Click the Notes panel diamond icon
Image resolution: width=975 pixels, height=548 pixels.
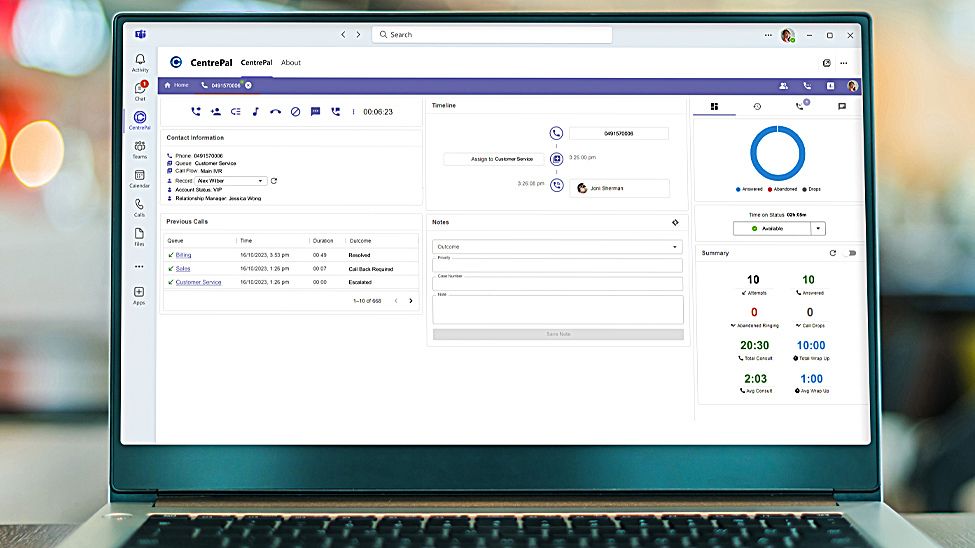pos(675,222)
